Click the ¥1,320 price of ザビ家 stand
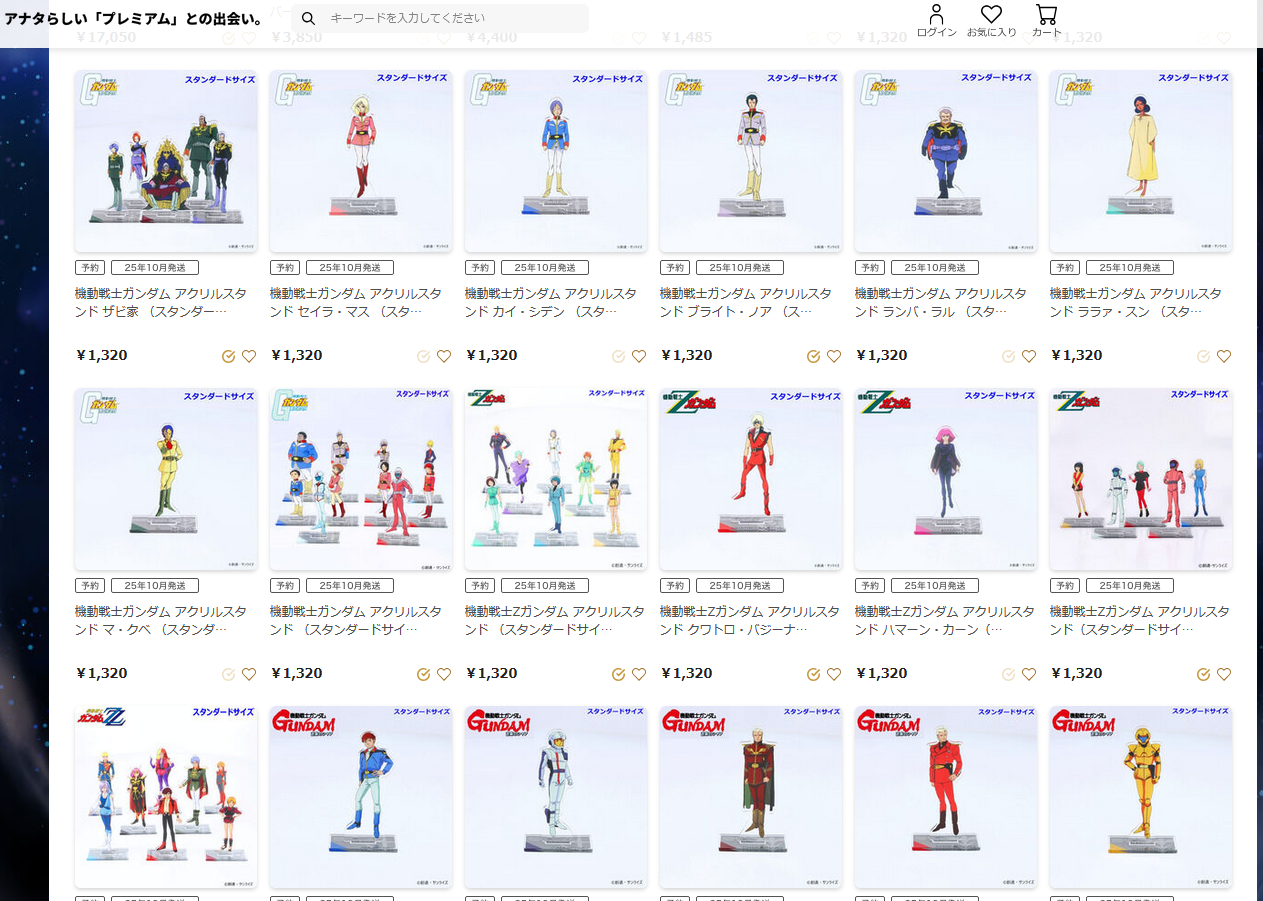This screenshot has width=1263, height=901. point(101,355)
